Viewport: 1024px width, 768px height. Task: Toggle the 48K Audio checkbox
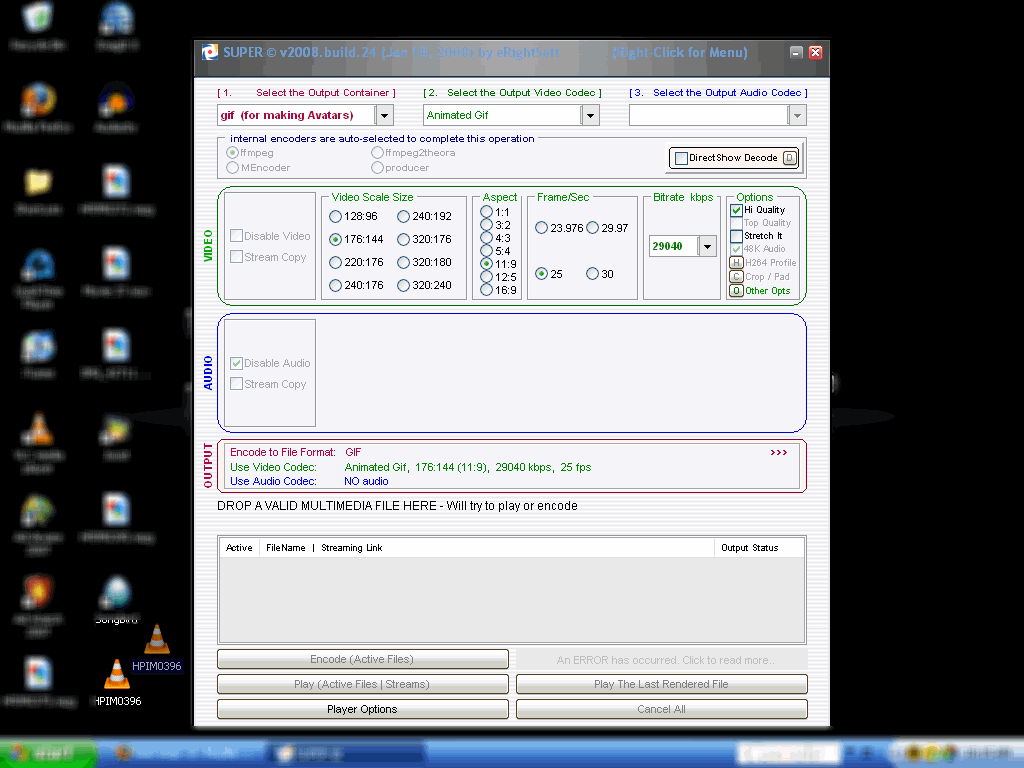coord(736,249)
